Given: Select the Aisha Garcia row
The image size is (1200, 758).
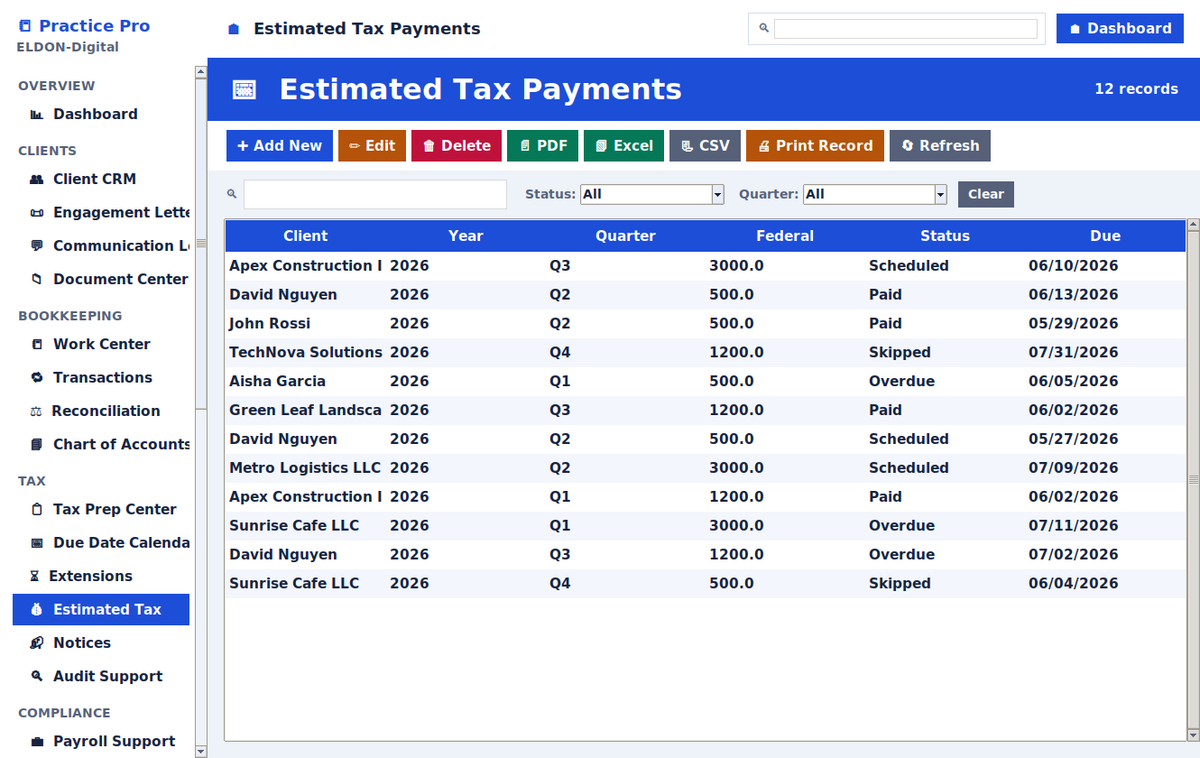Looking at the screenshot, I should coord(705,381).
